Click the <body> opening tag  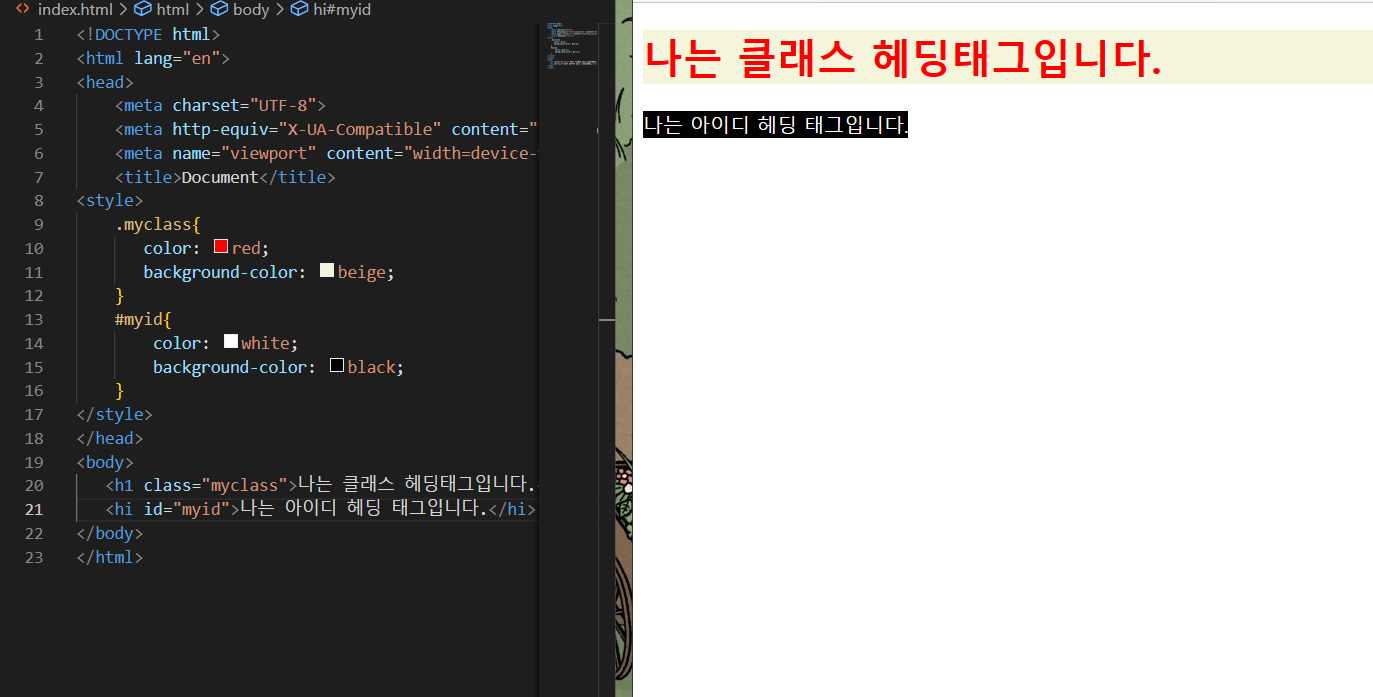pos(105,462)
